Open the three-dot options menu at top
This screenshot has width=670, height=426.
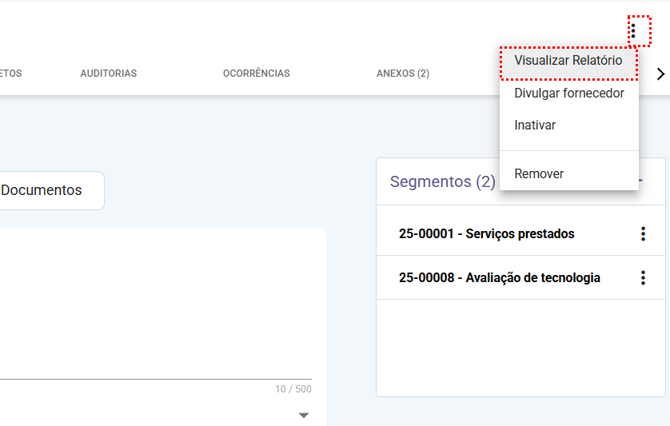click(x=633, y=31)
